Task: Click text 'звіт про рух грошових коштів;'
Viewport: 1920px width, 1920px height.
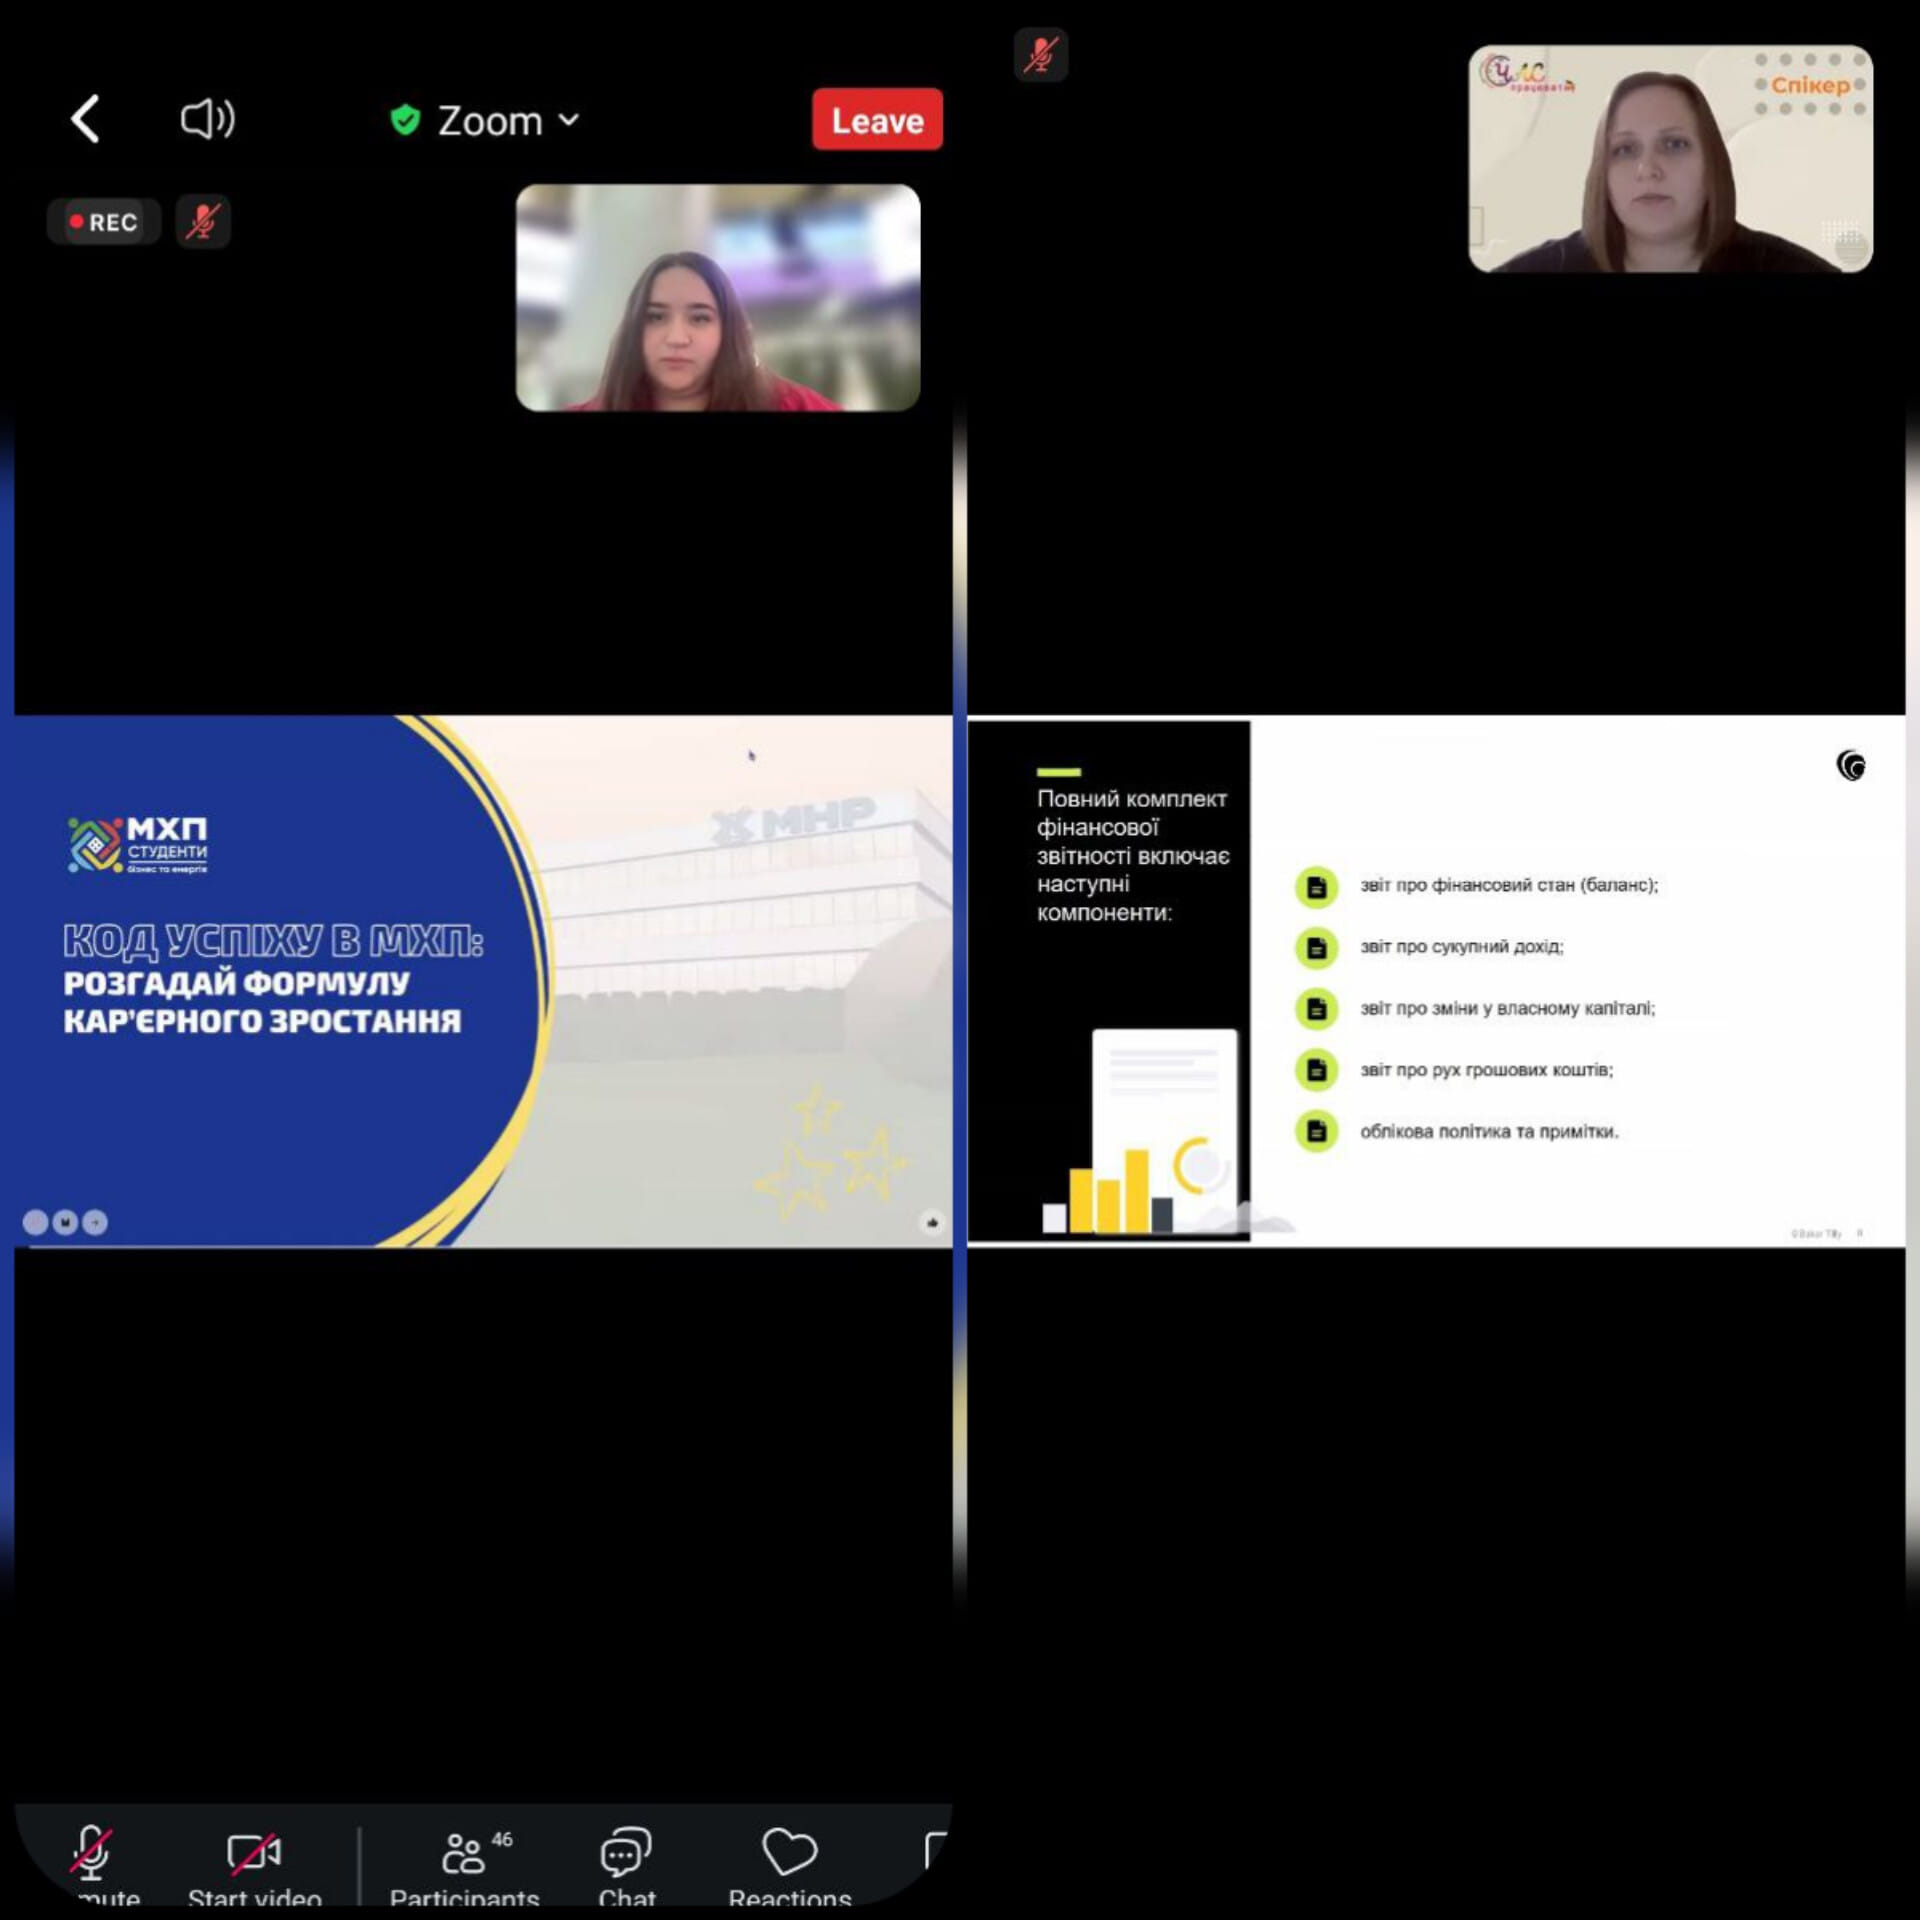Action: coord(1487,1070)
